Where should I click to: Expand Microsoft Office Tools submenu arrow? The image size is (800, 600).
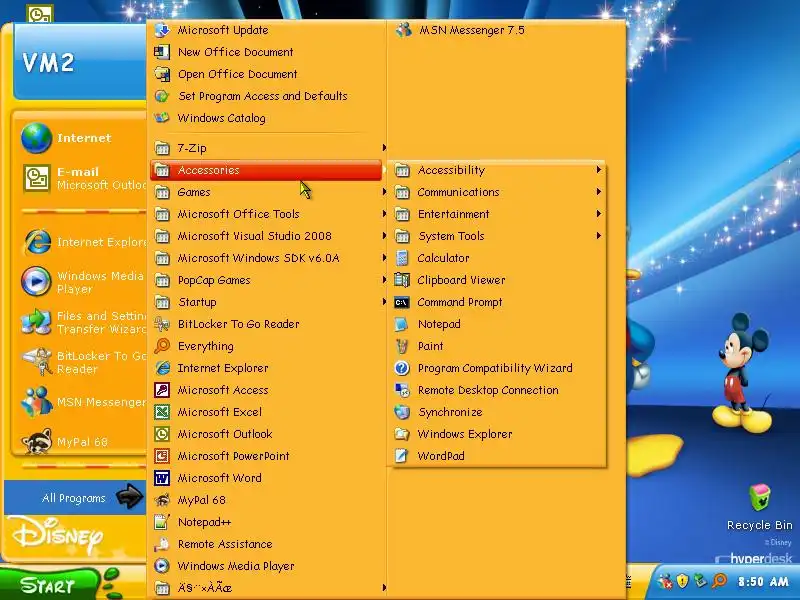click(x=384, y=214)
